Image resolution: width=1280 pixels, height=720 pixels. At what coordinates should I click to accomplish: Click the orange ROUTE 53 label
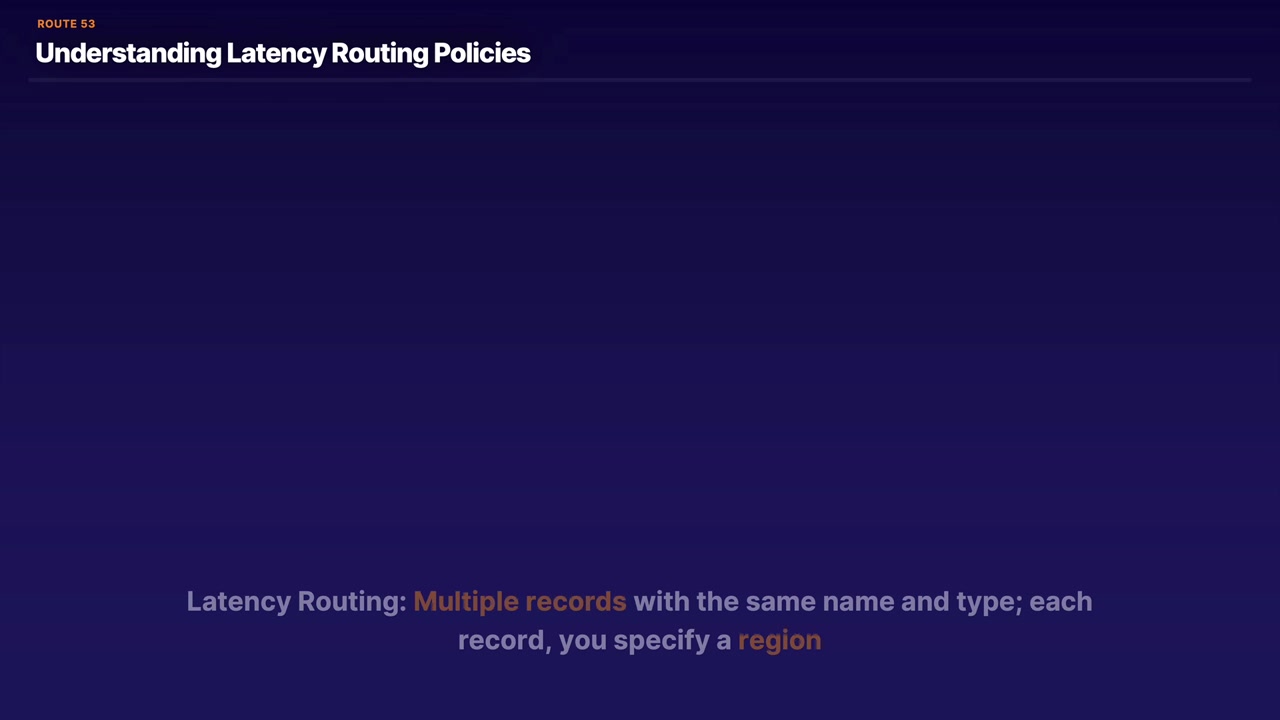pos(66,24)
